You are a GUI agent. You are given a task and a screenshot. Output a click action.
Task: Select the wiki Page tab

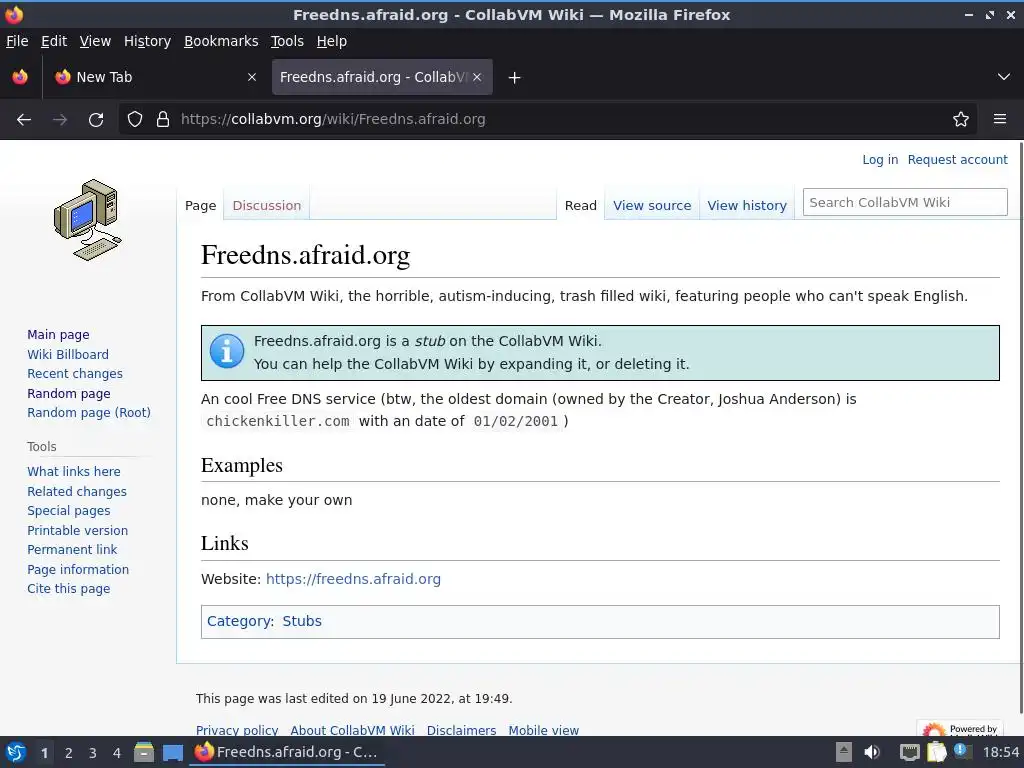click(x=200, y=206)
